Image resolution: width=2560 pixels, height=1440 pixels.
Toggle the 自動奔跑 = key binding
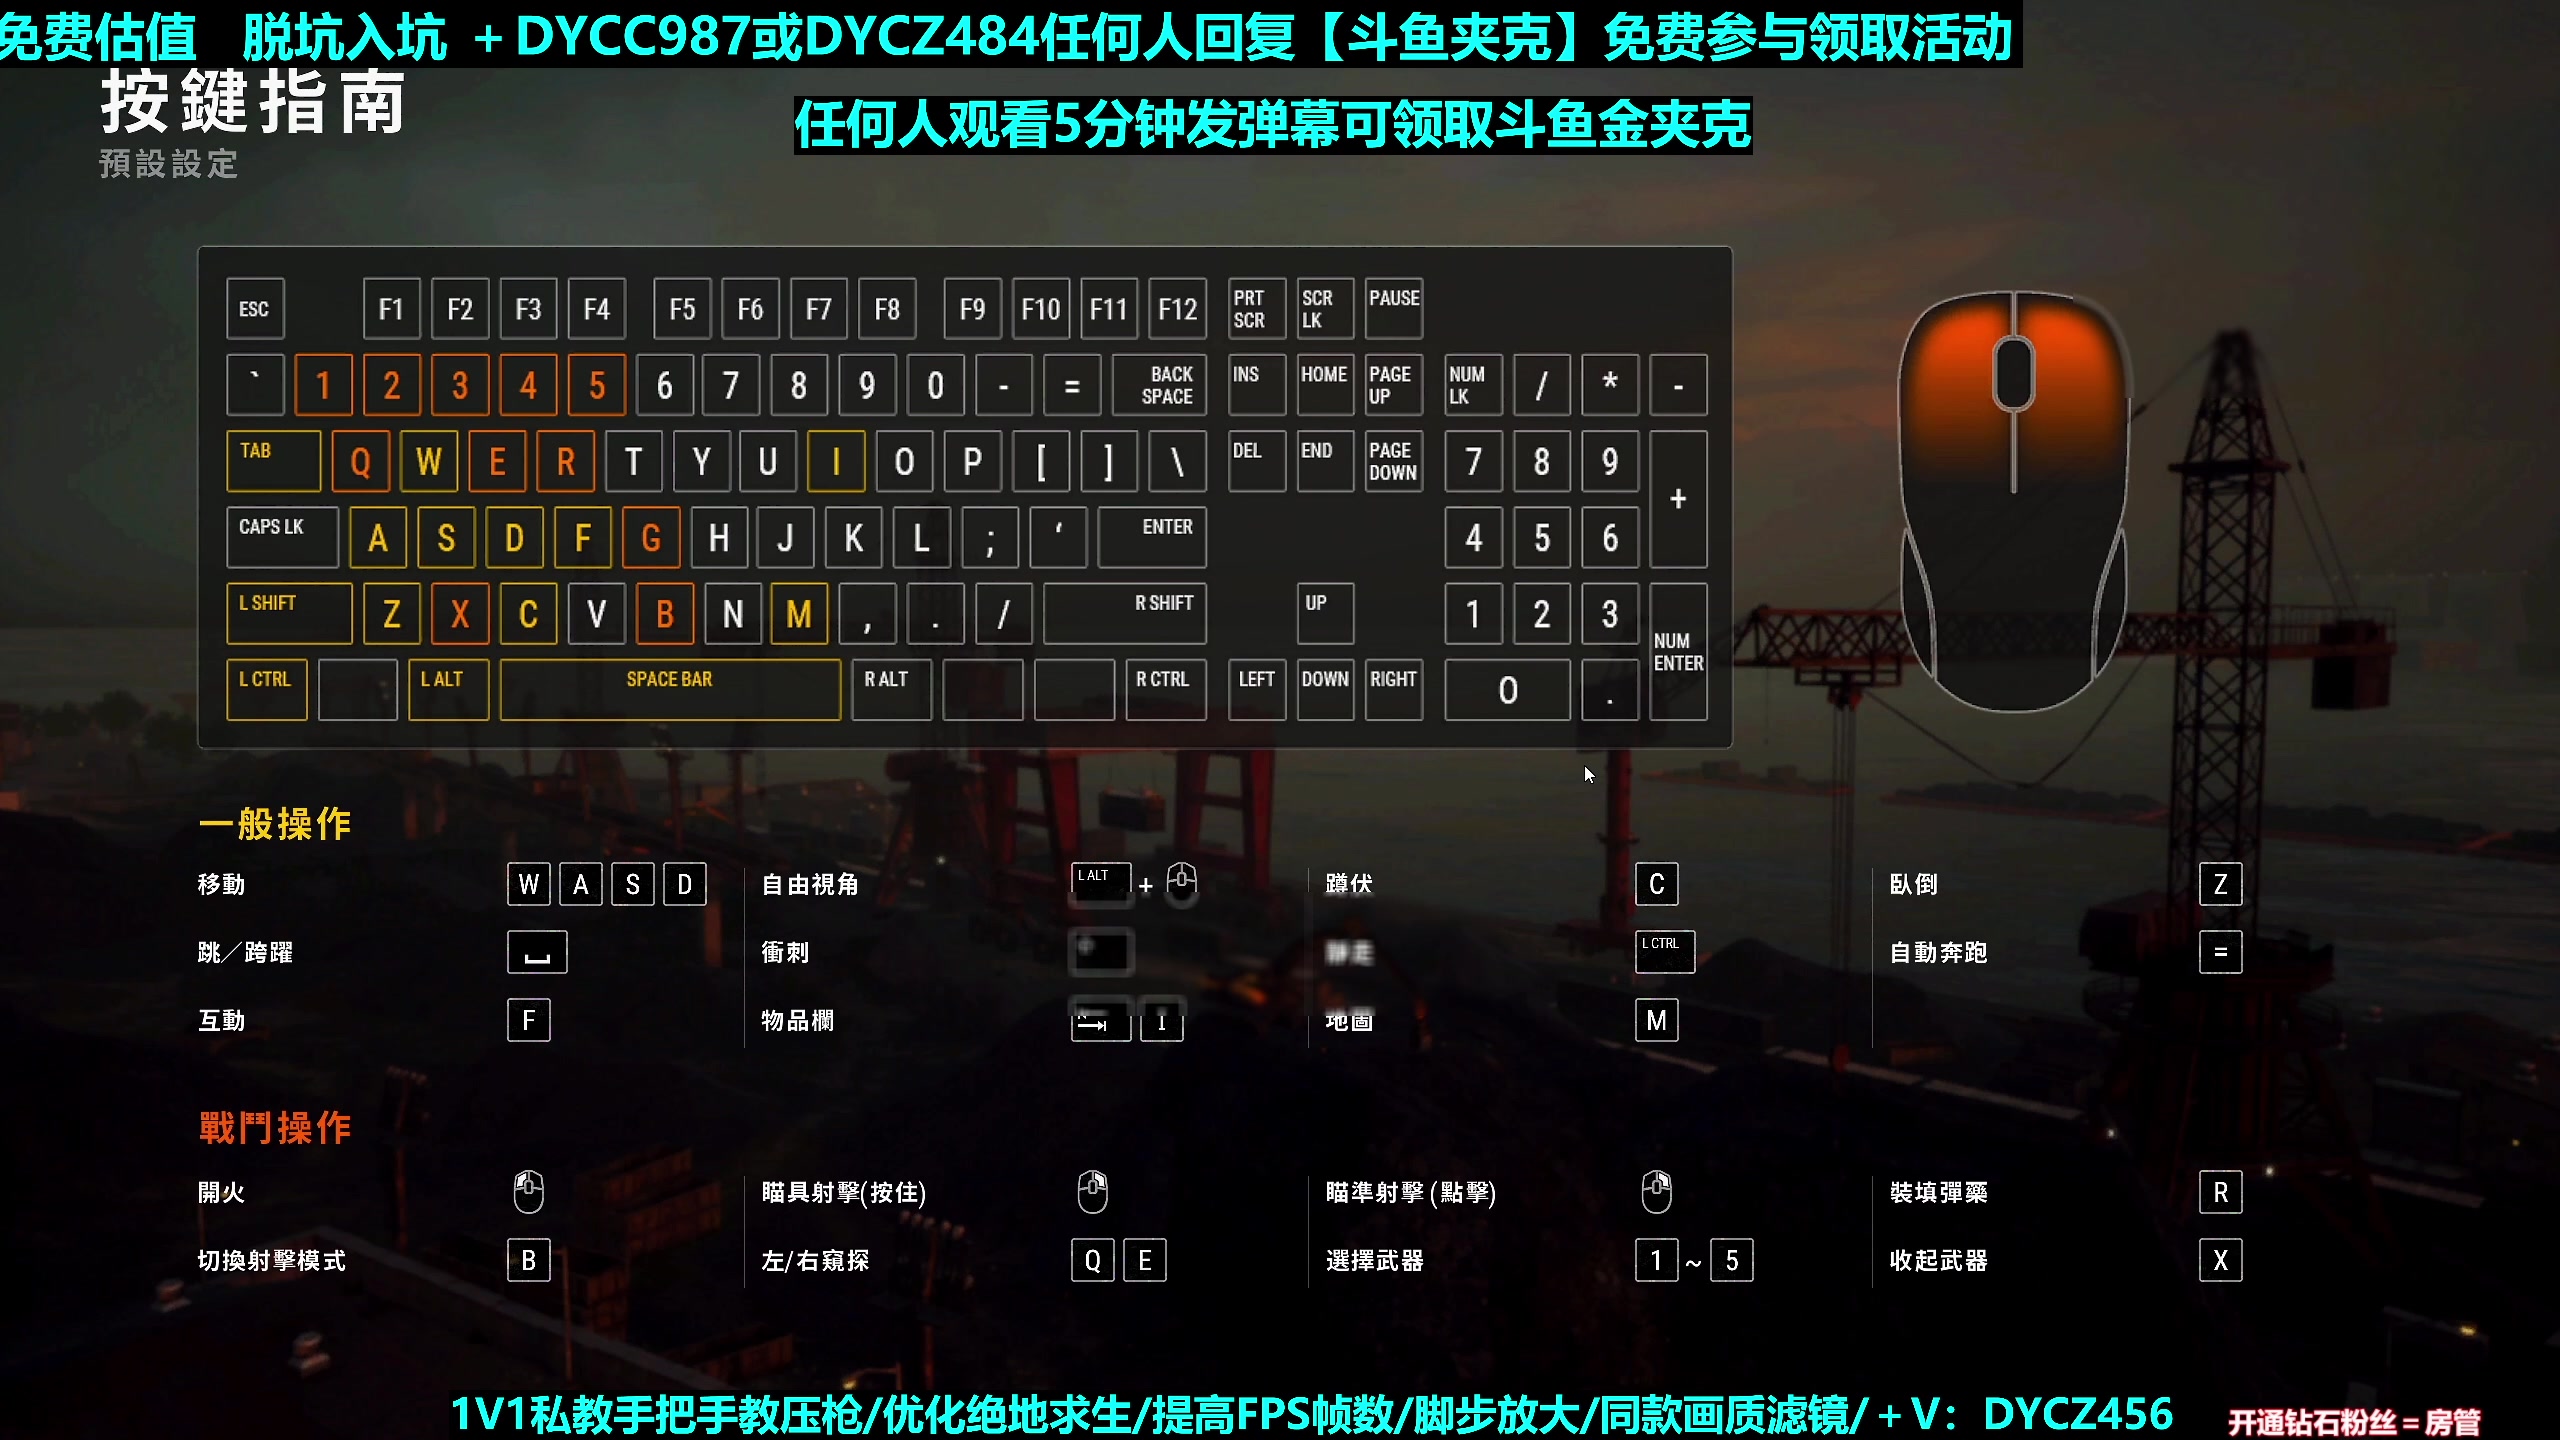tap(2221, 951)
